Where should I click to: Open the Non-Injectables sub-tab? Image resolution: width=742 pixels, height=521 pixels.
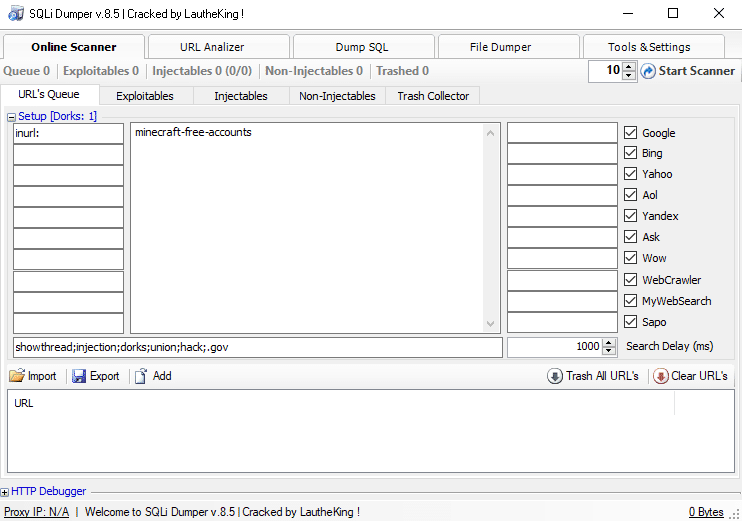(x=337, y=96)
